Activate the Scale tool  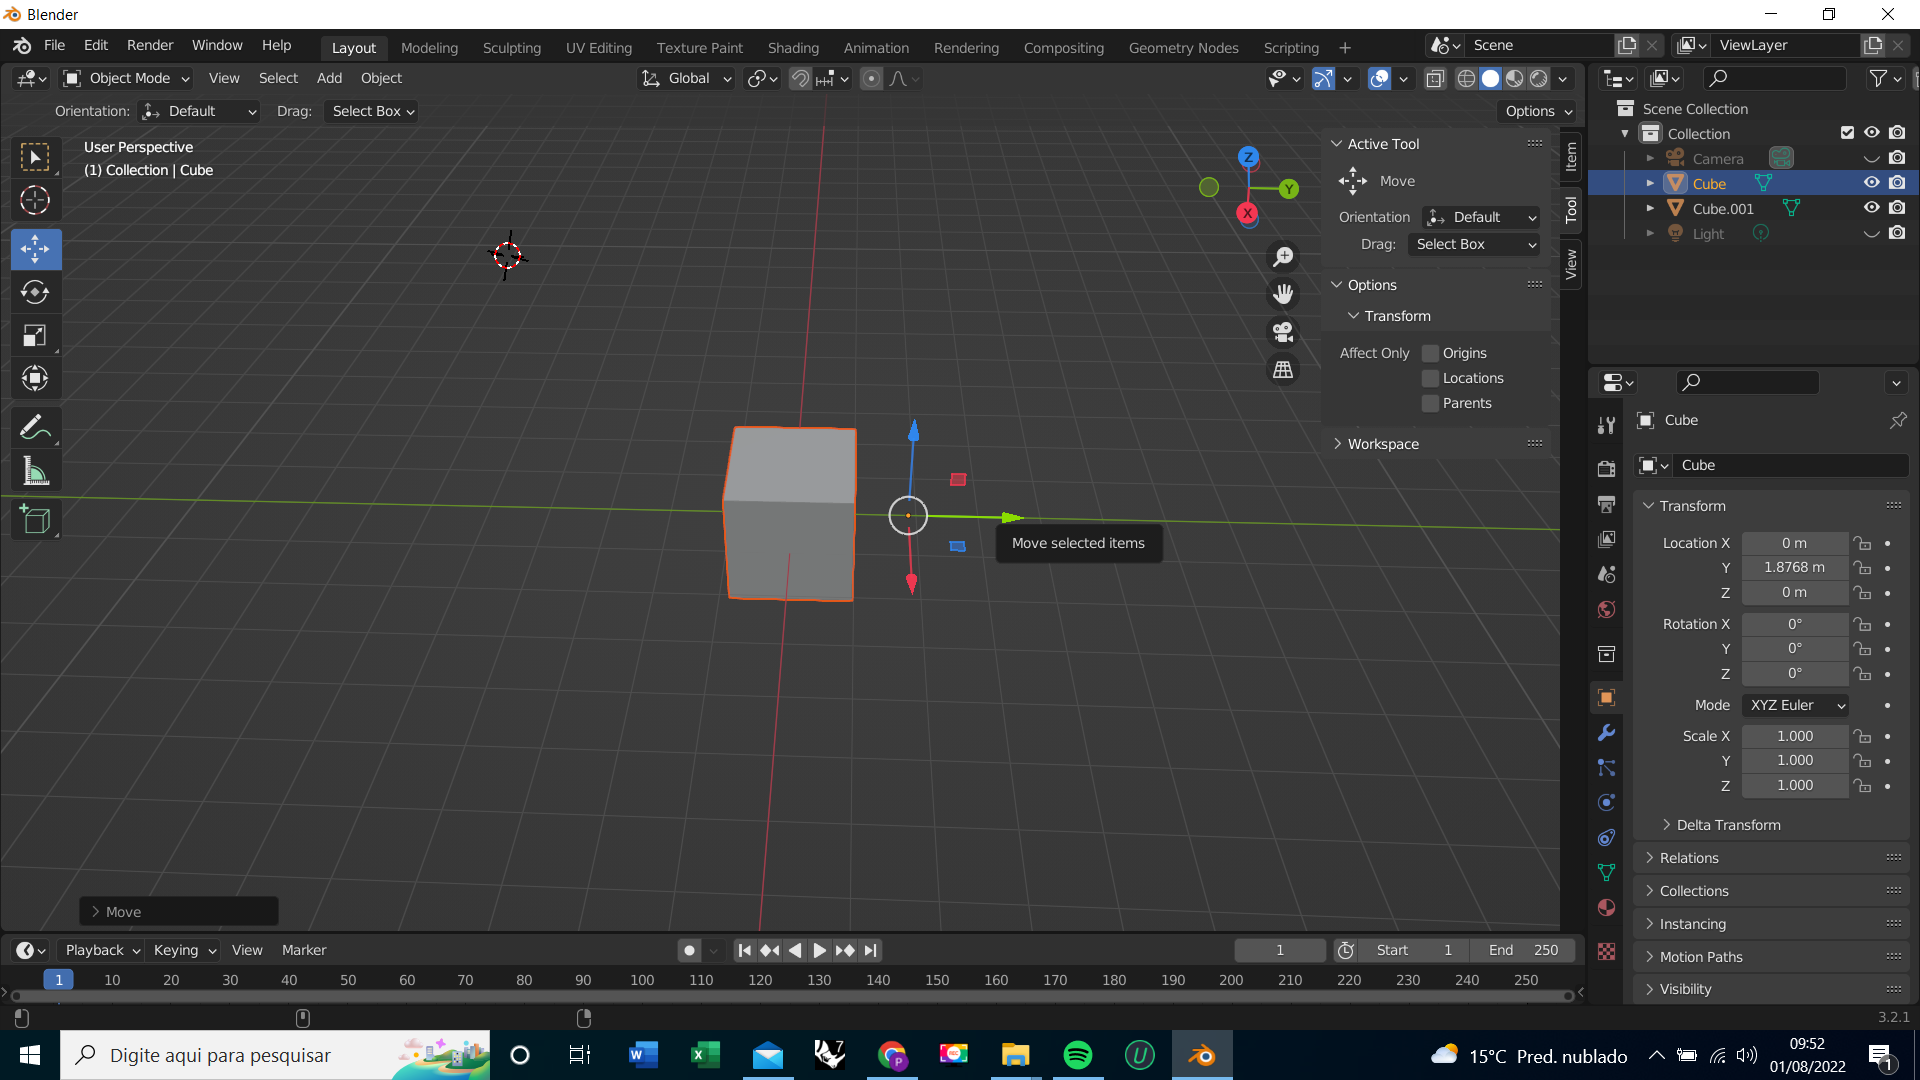pyautogui.click(x=35, y=335)
